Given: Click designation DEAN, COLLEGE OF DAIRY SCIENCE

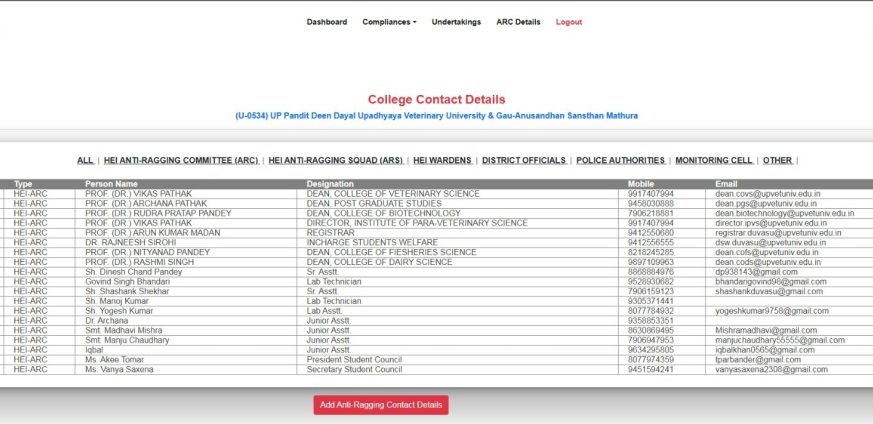Looking at the screenshot, I should [x=379, y=262].
